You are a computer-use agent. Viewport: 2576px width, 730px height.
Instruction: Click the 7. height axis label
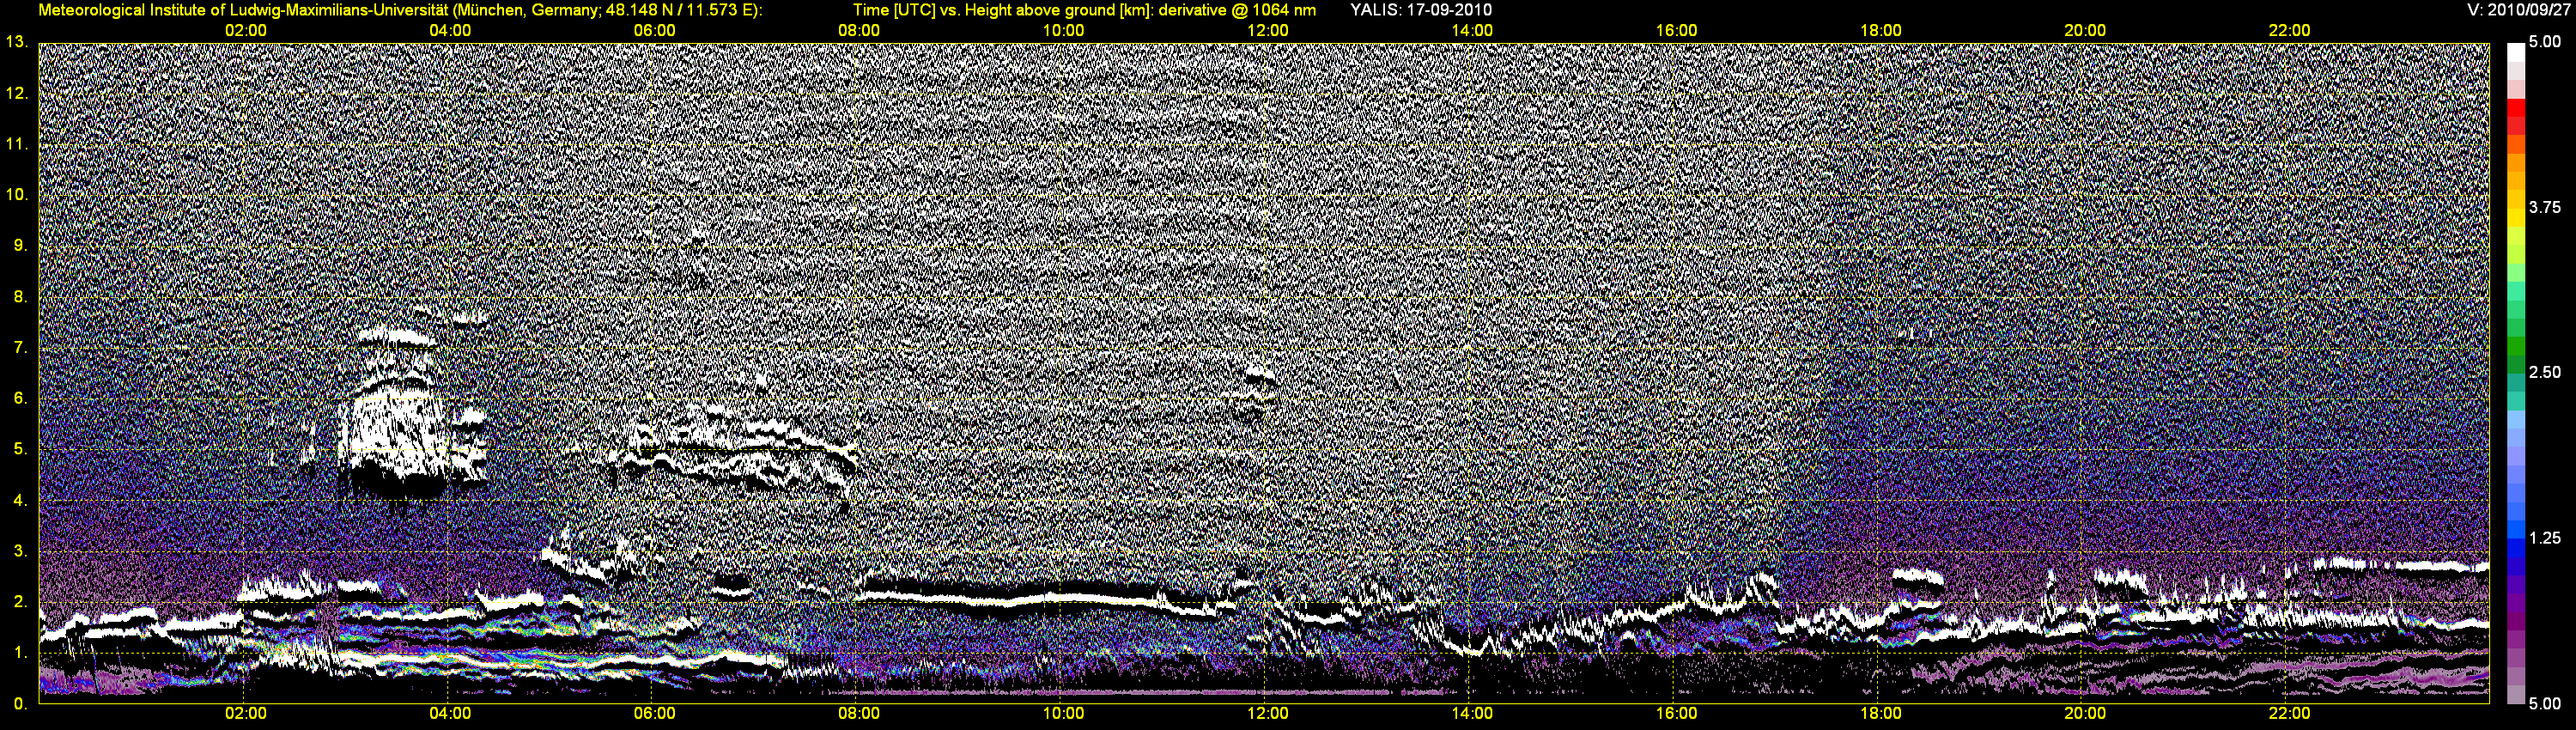(x=20, y=348)
